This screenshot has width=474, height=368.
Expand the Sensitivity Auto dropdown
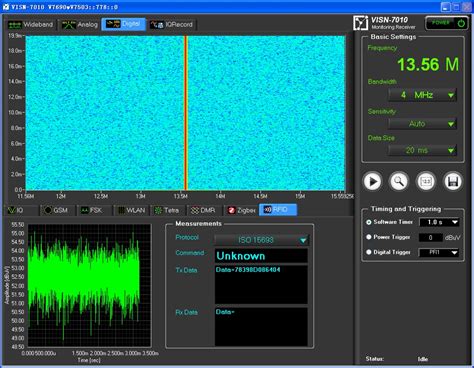pos(422,124)
